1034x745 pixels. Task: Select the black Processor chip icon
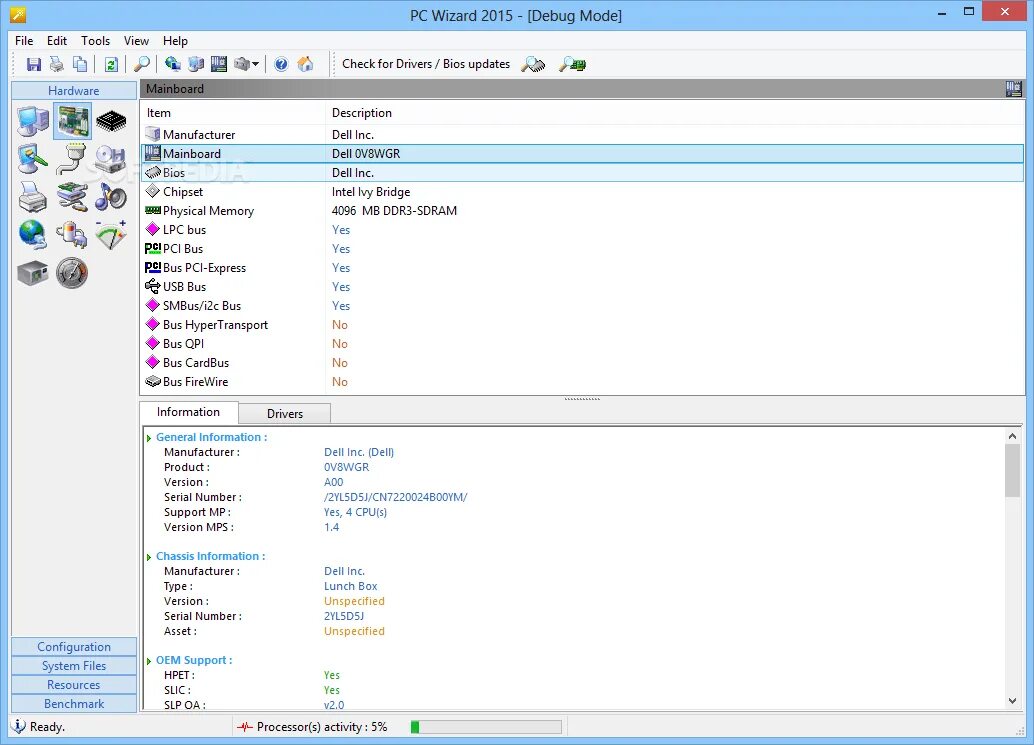(111, 121)
